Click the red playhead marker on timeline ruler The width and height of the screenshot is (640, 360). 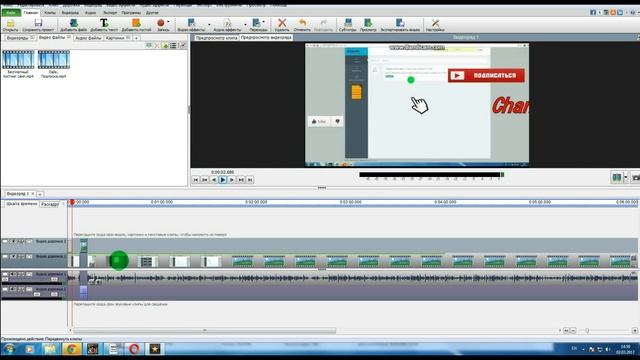pyautogui.click(x=72, y=202)
